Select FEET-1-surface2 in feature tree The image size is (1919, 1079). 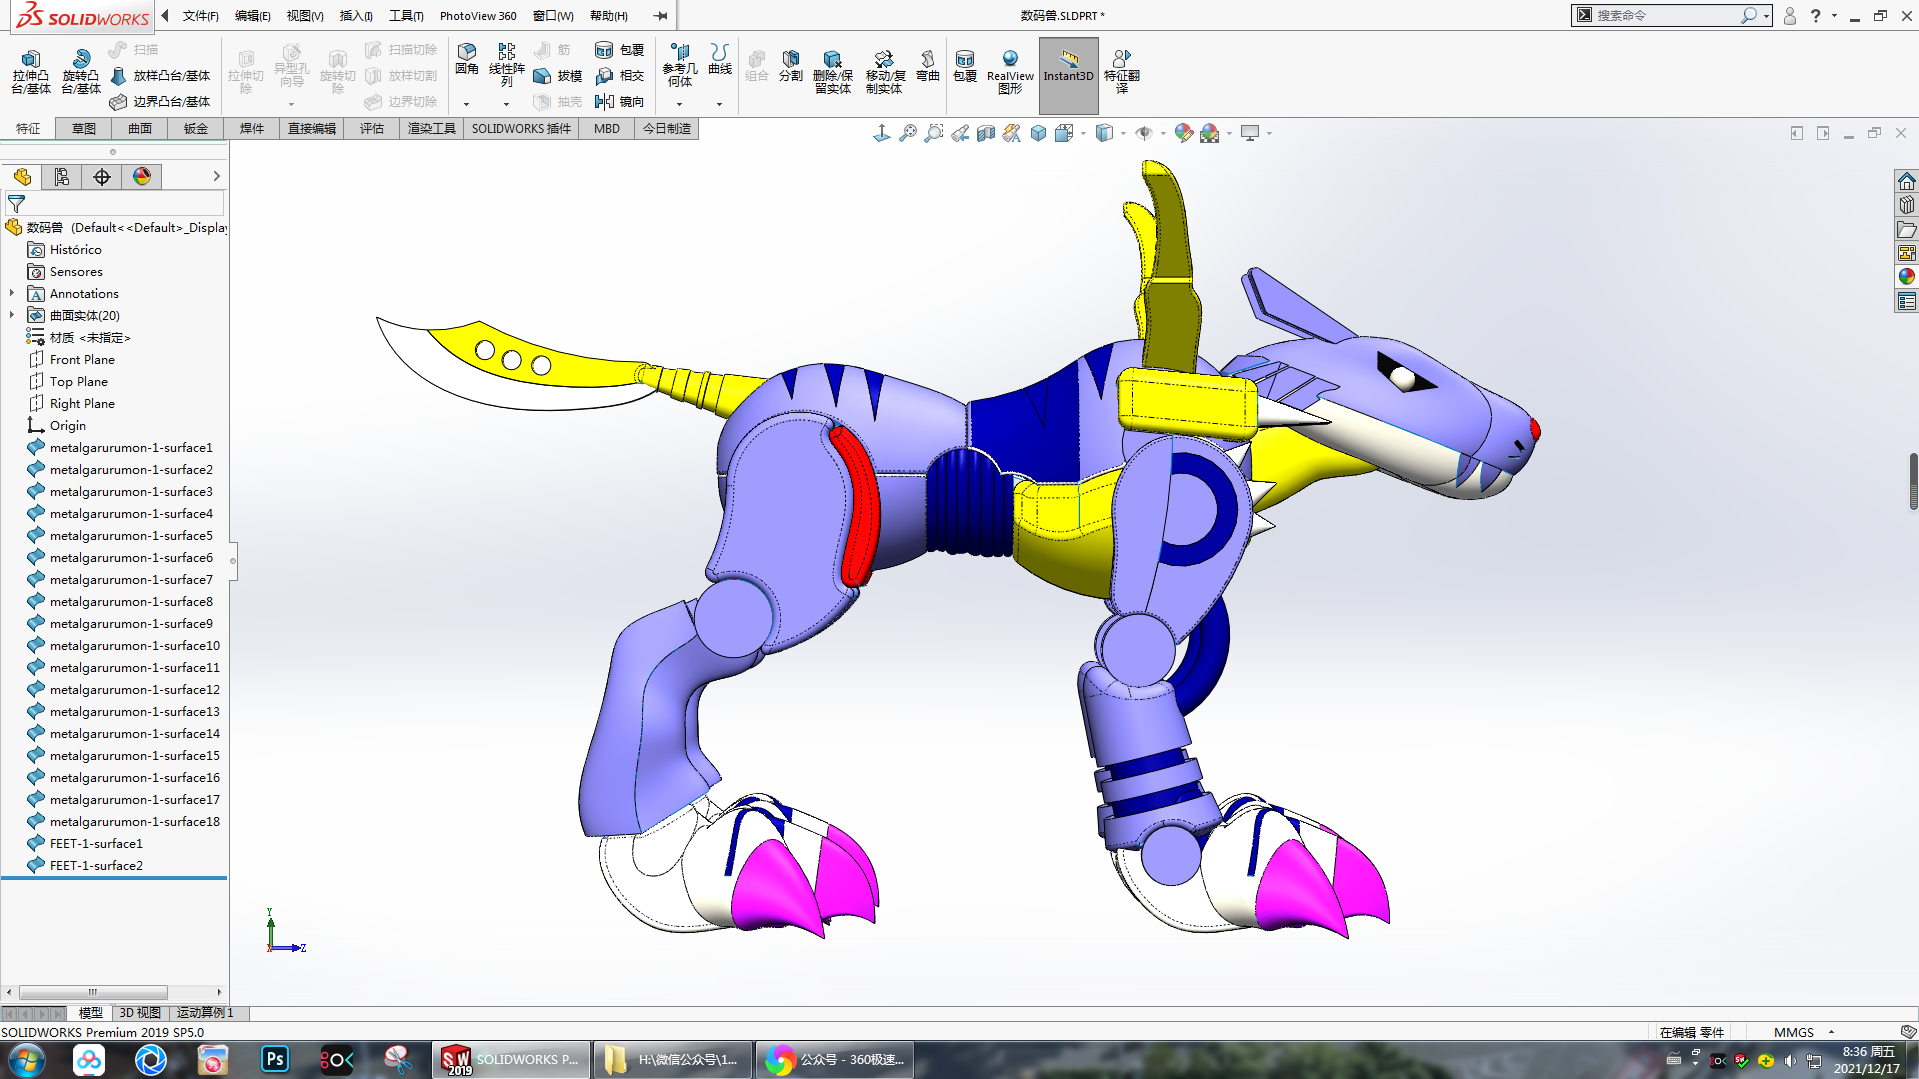coord(96,866)
